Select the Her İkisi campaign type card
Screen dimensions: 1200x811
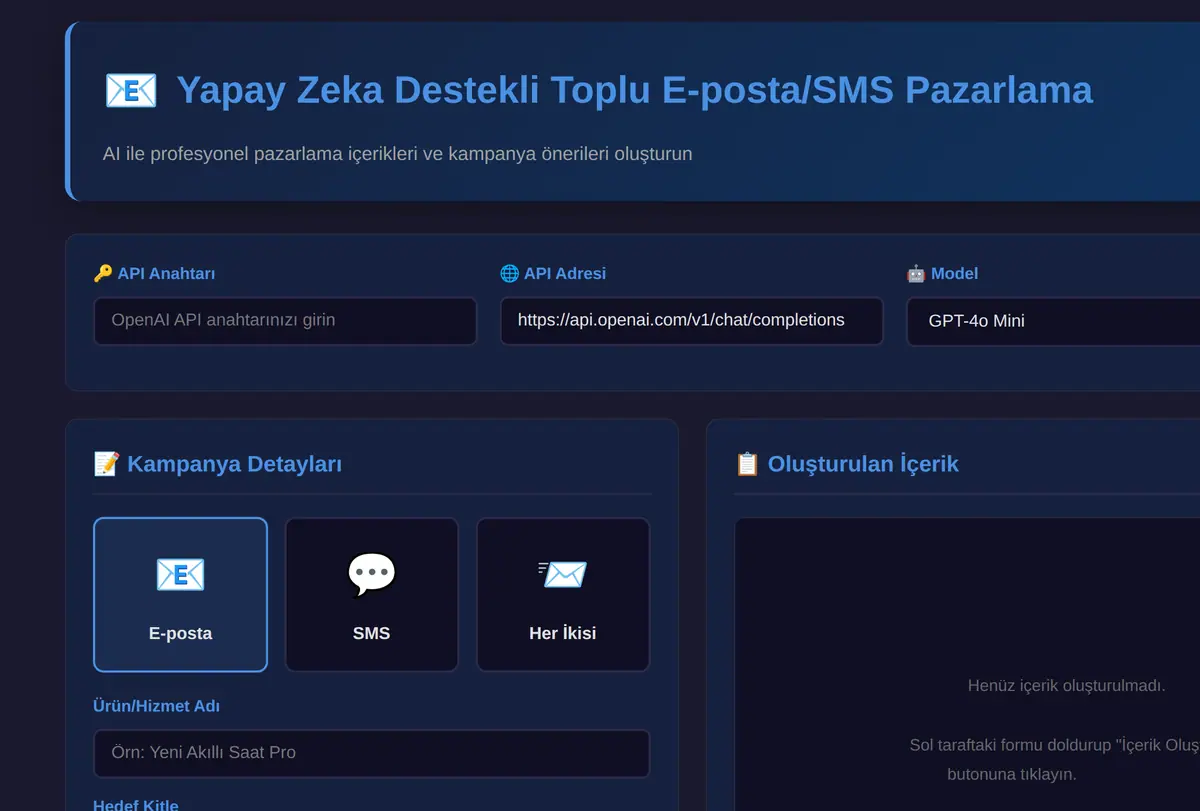pos(563,595)
